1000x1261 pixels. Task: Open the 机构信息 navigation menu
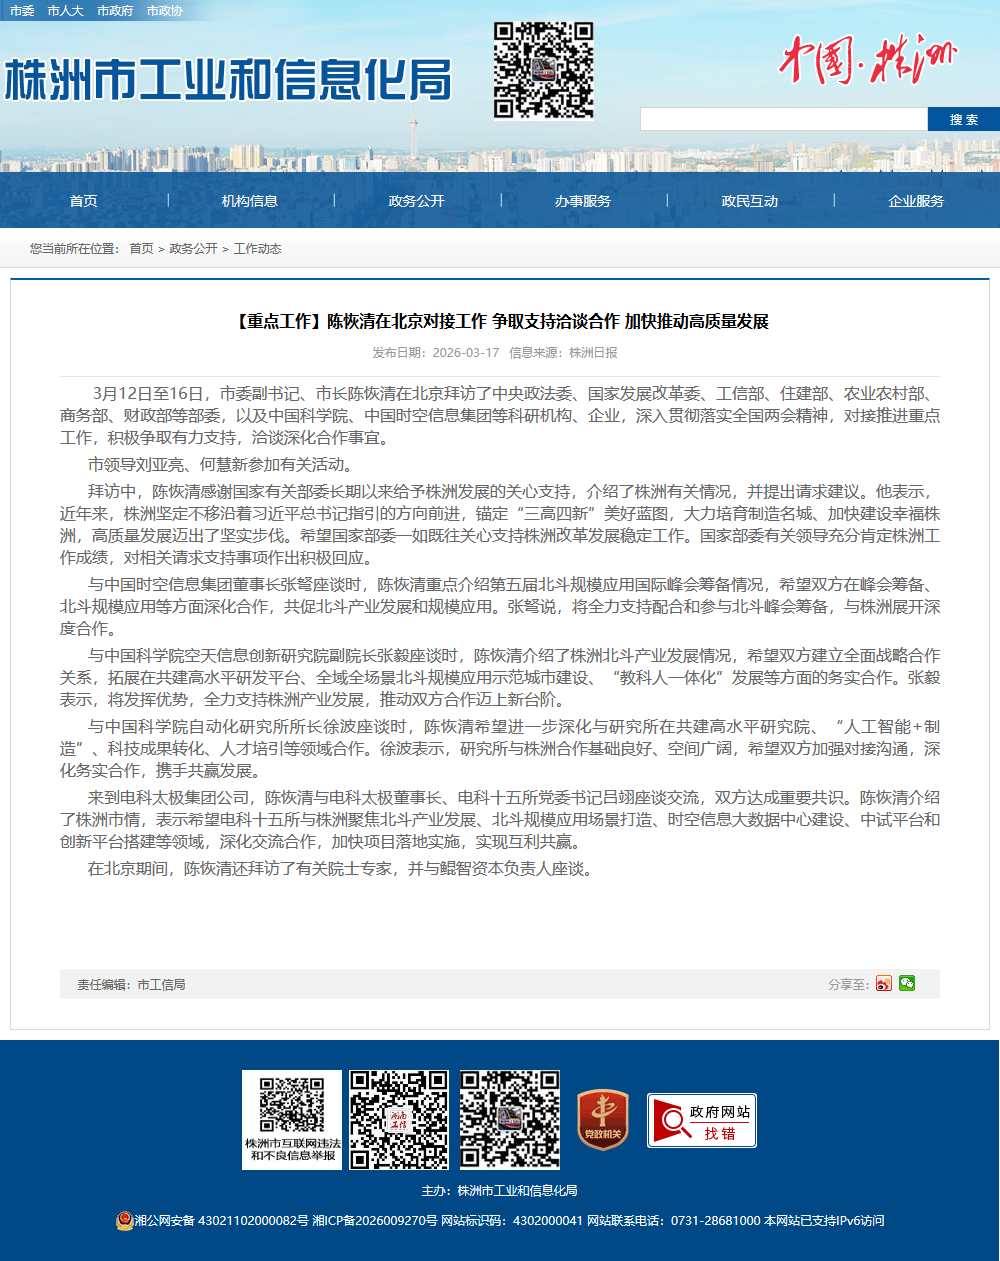[x=250, y=201]
